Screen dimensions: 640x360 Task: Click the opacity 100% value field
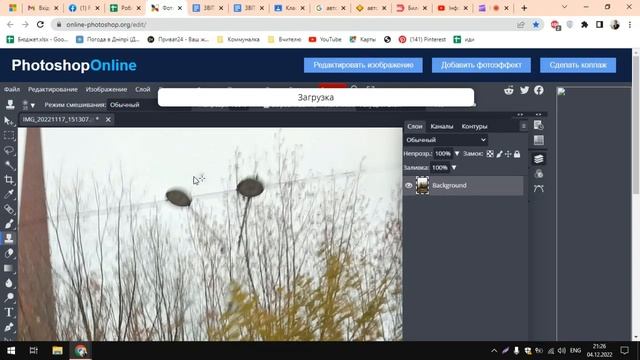442,154
